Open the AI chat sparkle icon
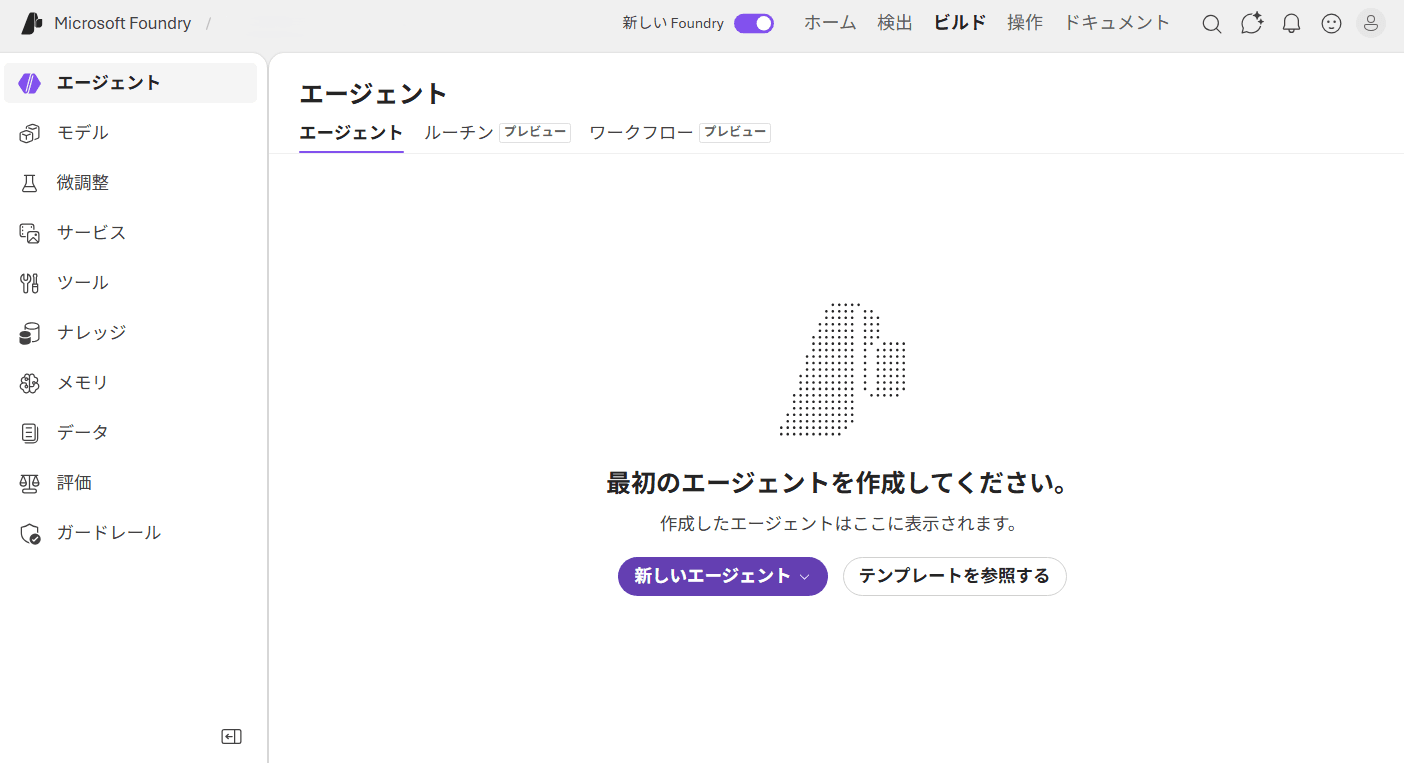Screen dimensions: 1404x763 tap(1252, 23)
